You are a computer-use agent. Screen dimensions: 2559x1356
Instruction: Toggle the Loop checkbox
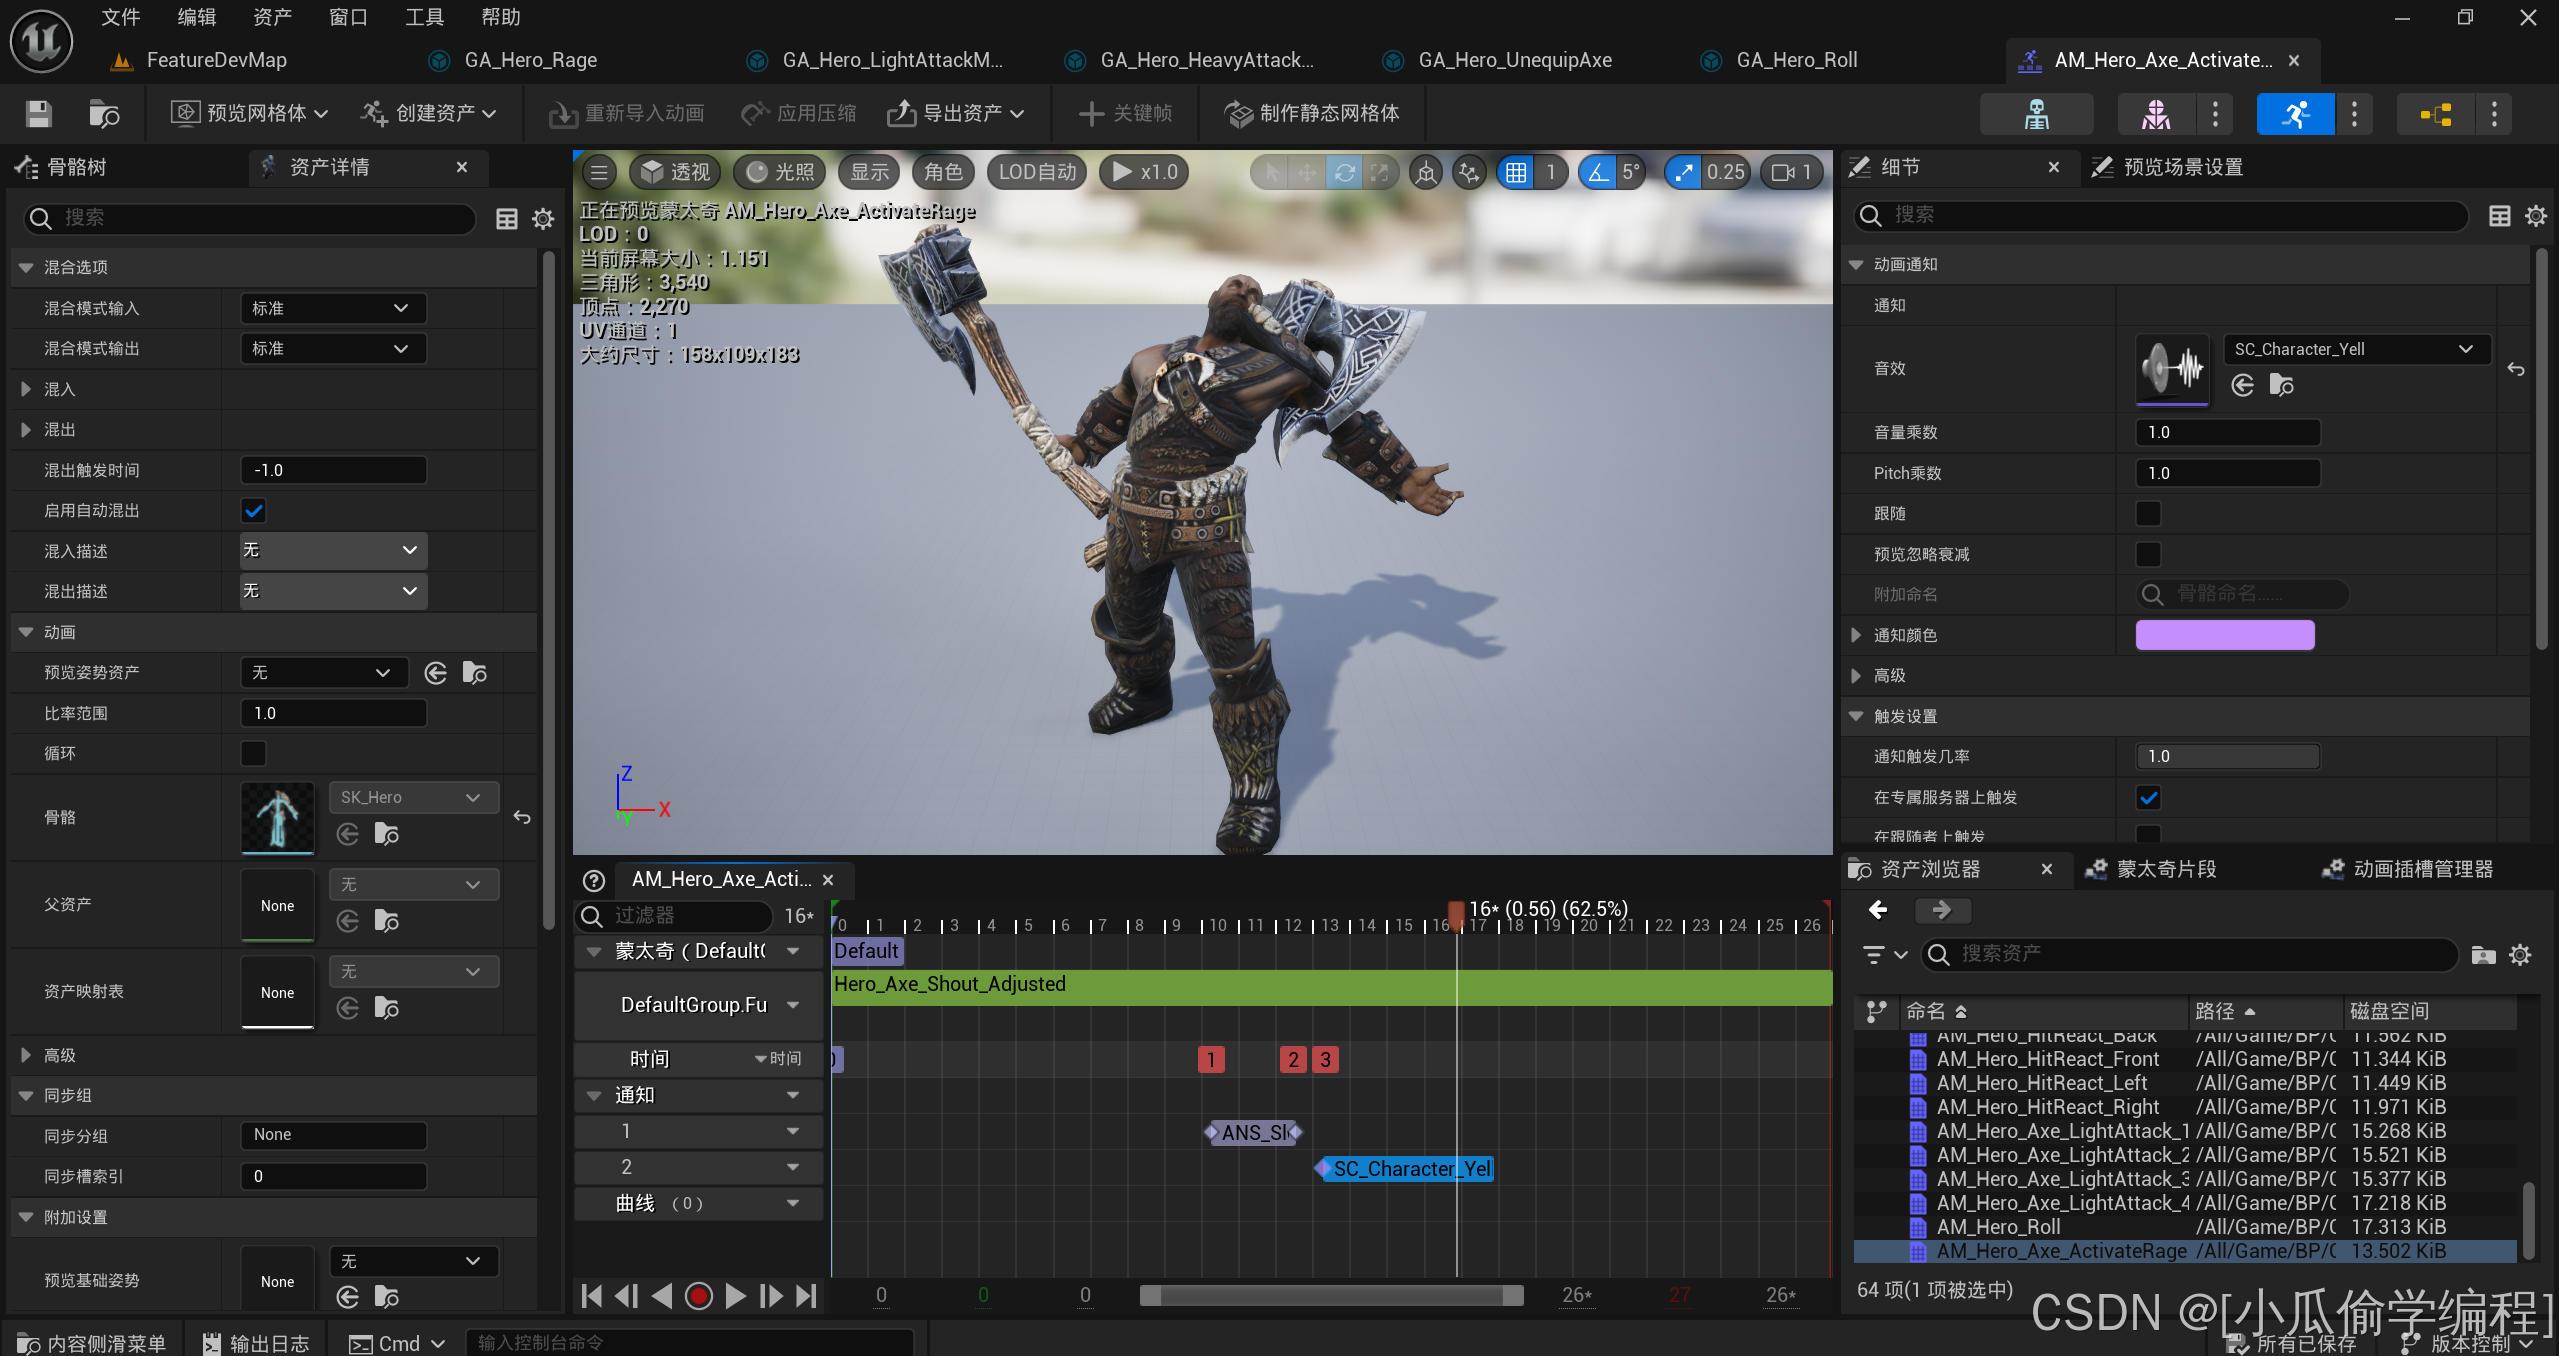click(254, 753)
